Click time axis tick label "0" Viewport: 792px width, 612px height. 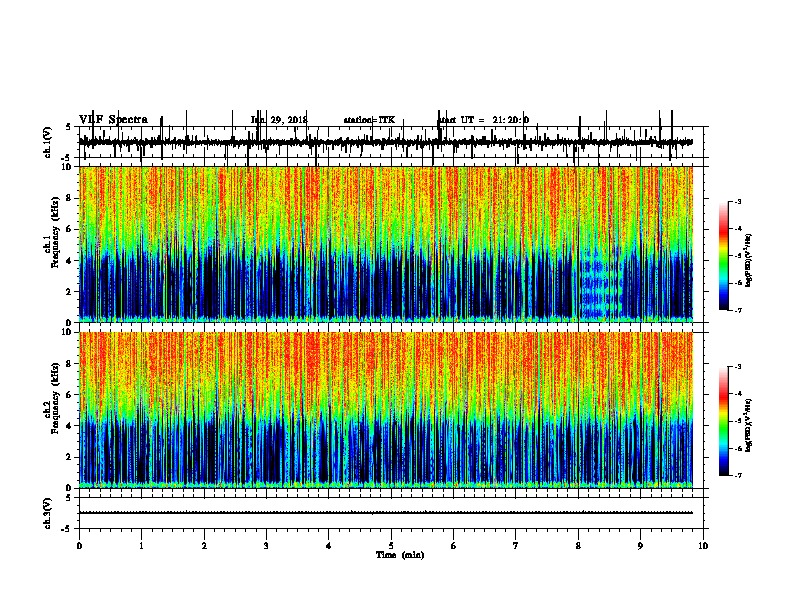point(79,545)
